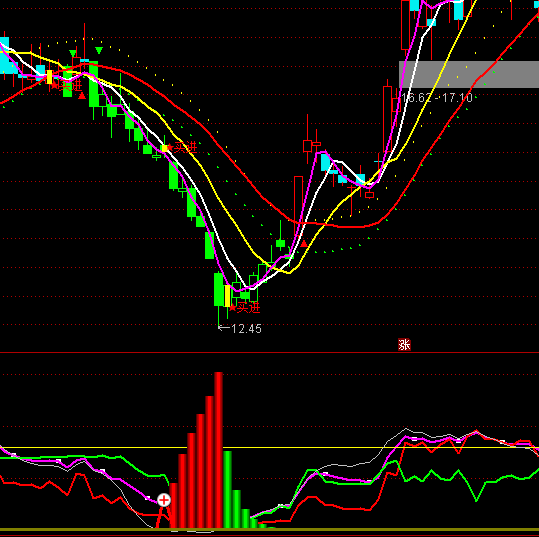Click red divider line between chart panels
The image size is (539, 537).
[270, 352]
